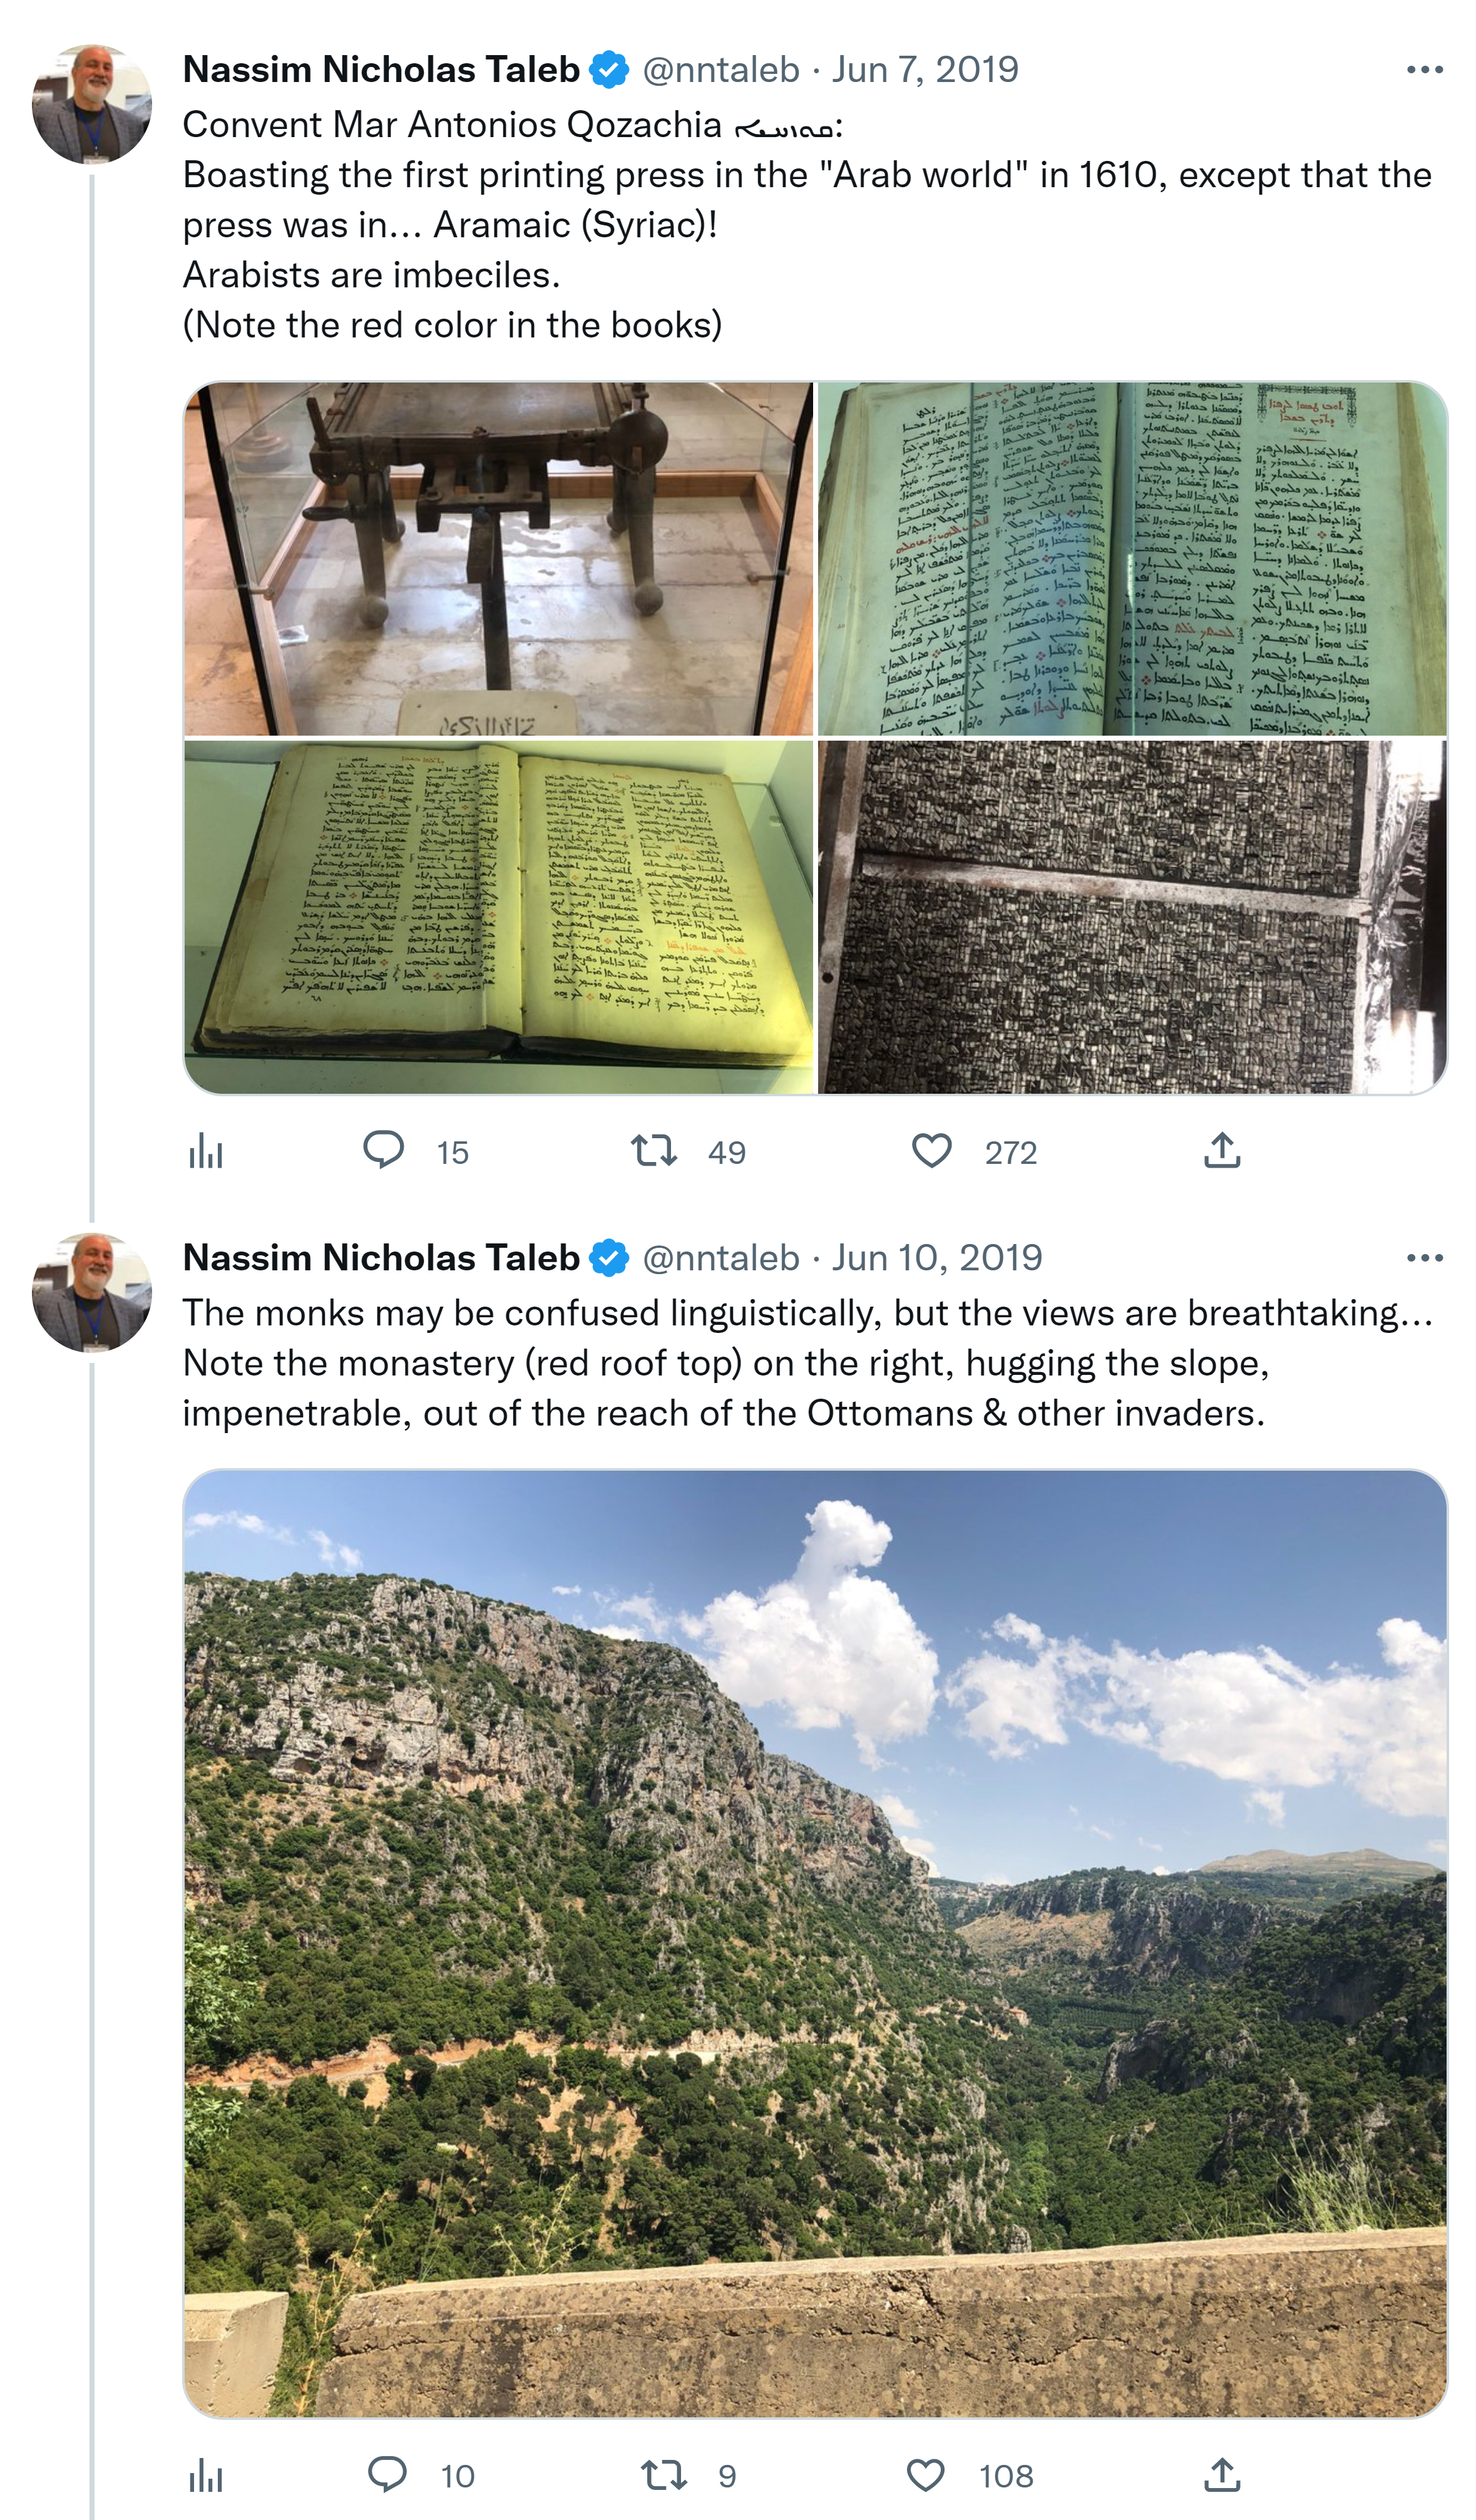Share the Jun 10 tweet

[1222, 2475]
